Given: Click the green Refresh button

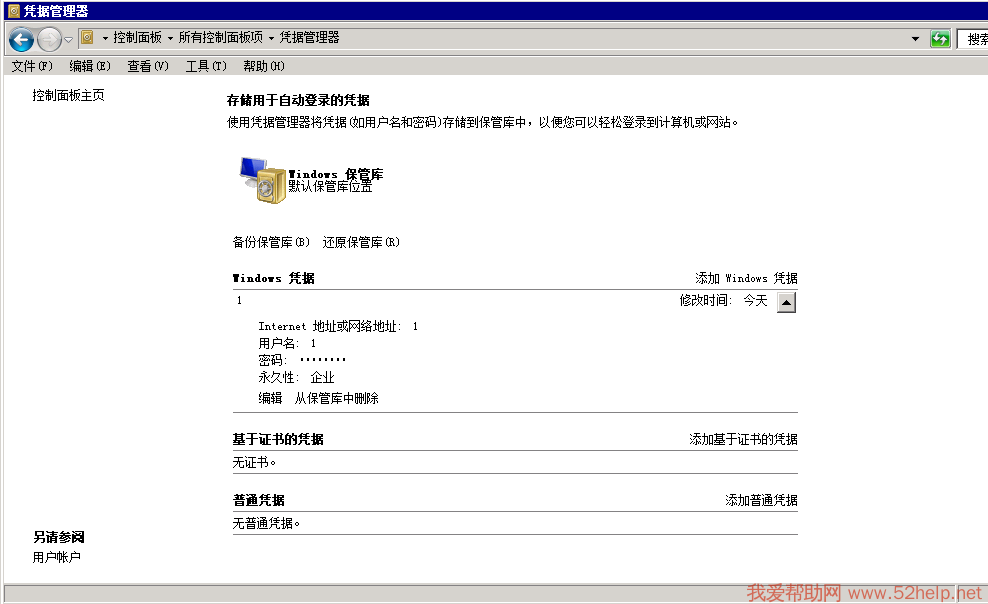Looking at the screenshot, I should (x=940, y=39).
